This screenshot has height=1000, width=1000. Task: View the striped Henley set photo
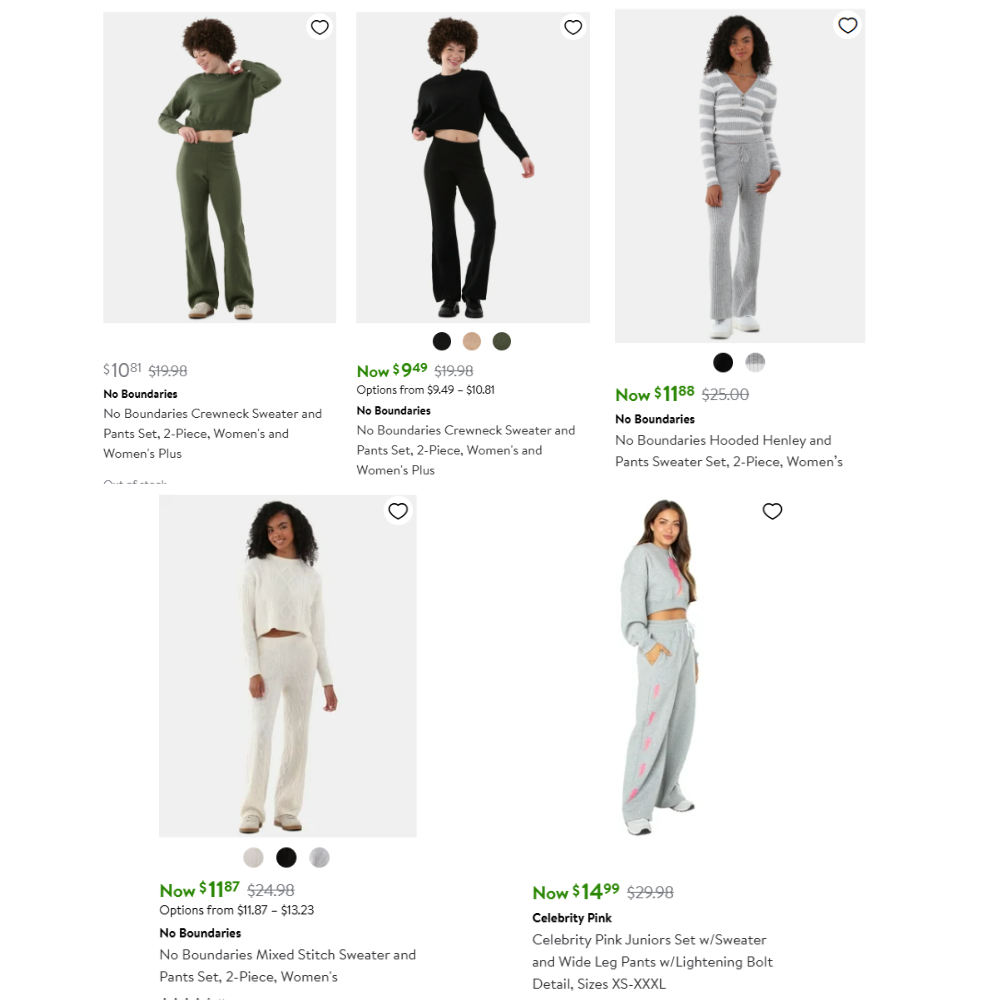740,176
